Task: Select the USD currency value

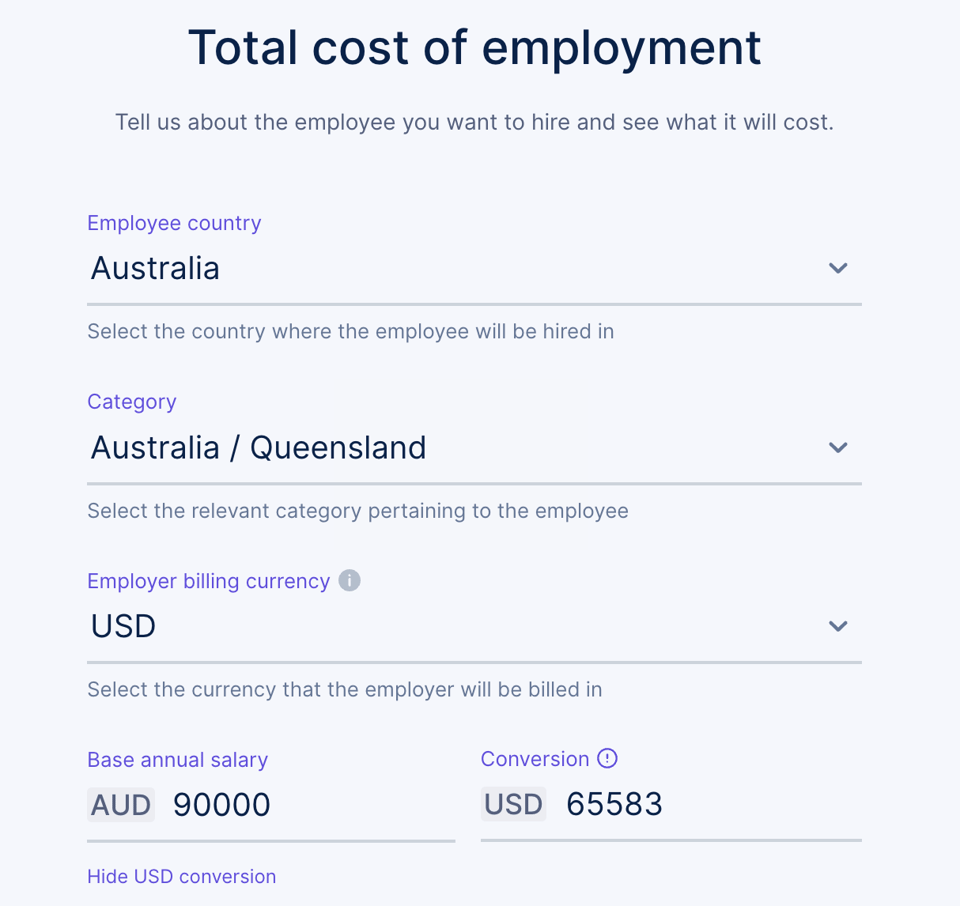Action: pyautogui.click(x=122, y=626)
